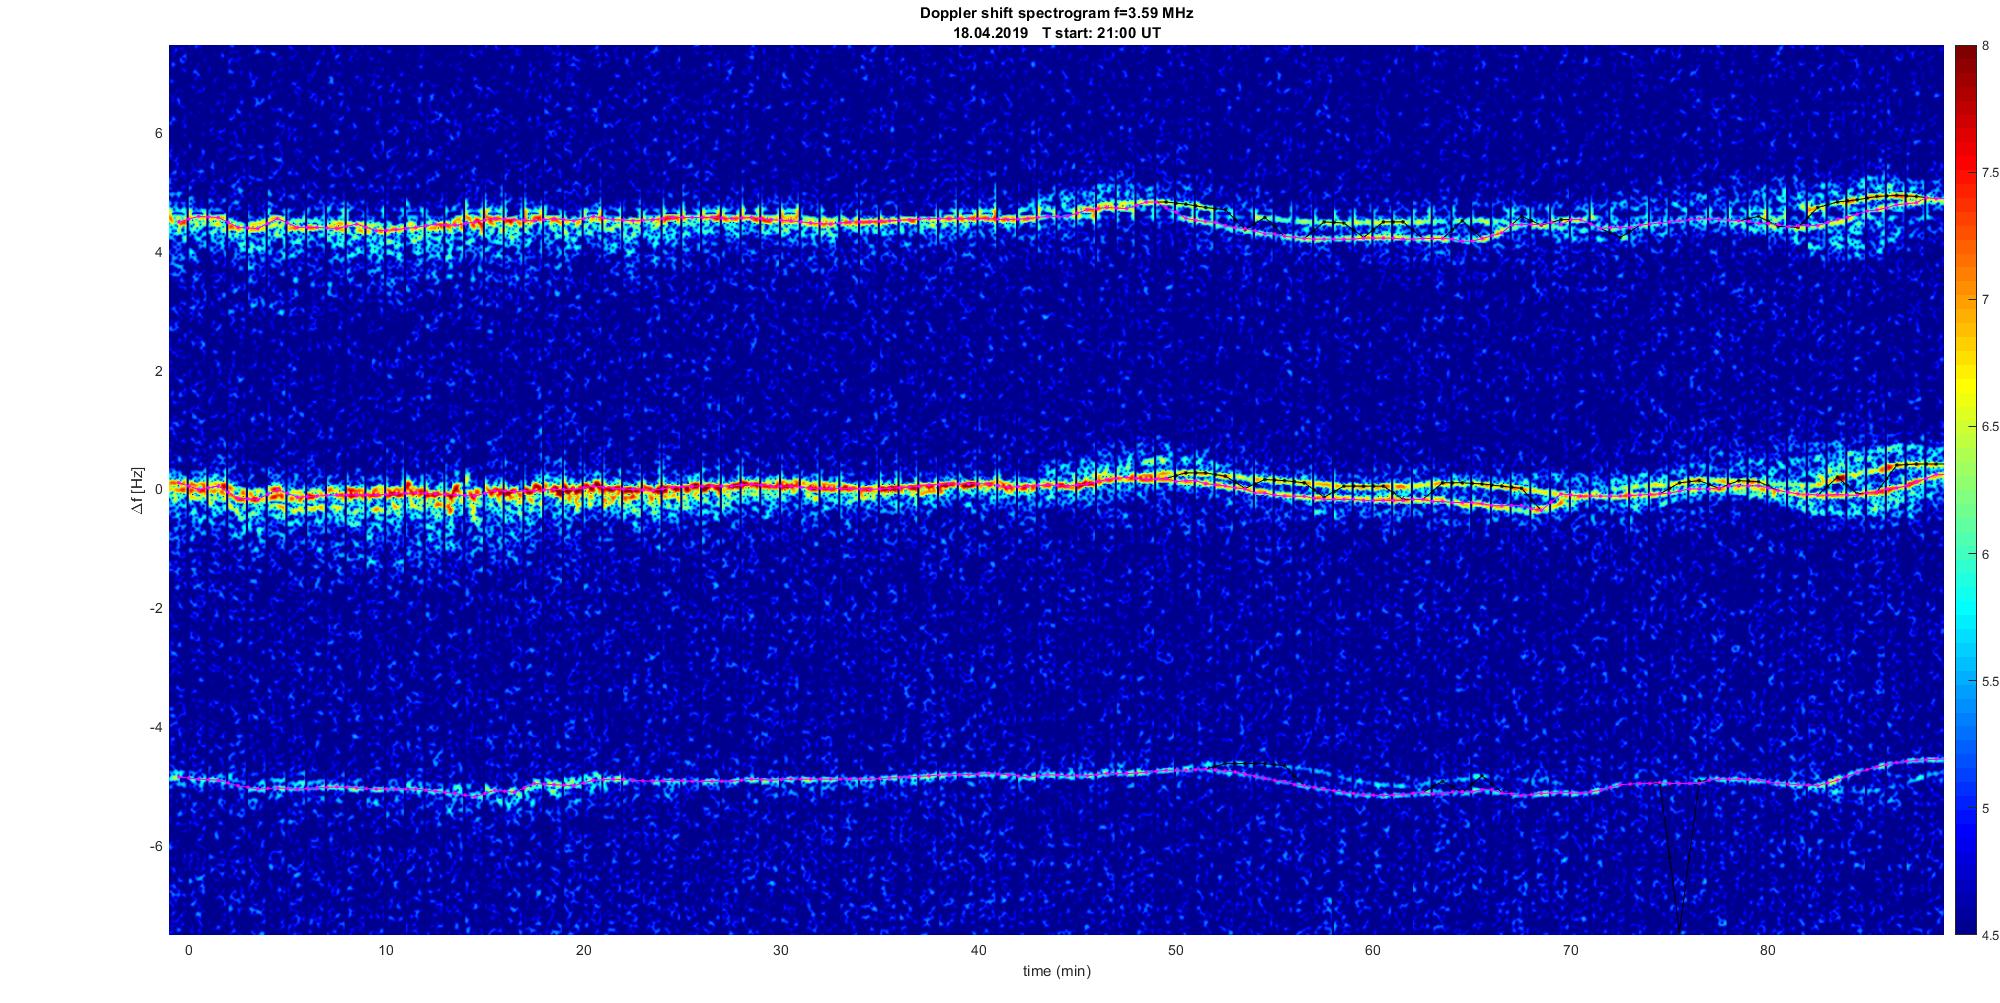Click colorbar tick label '7.5'

(1989, 173)
